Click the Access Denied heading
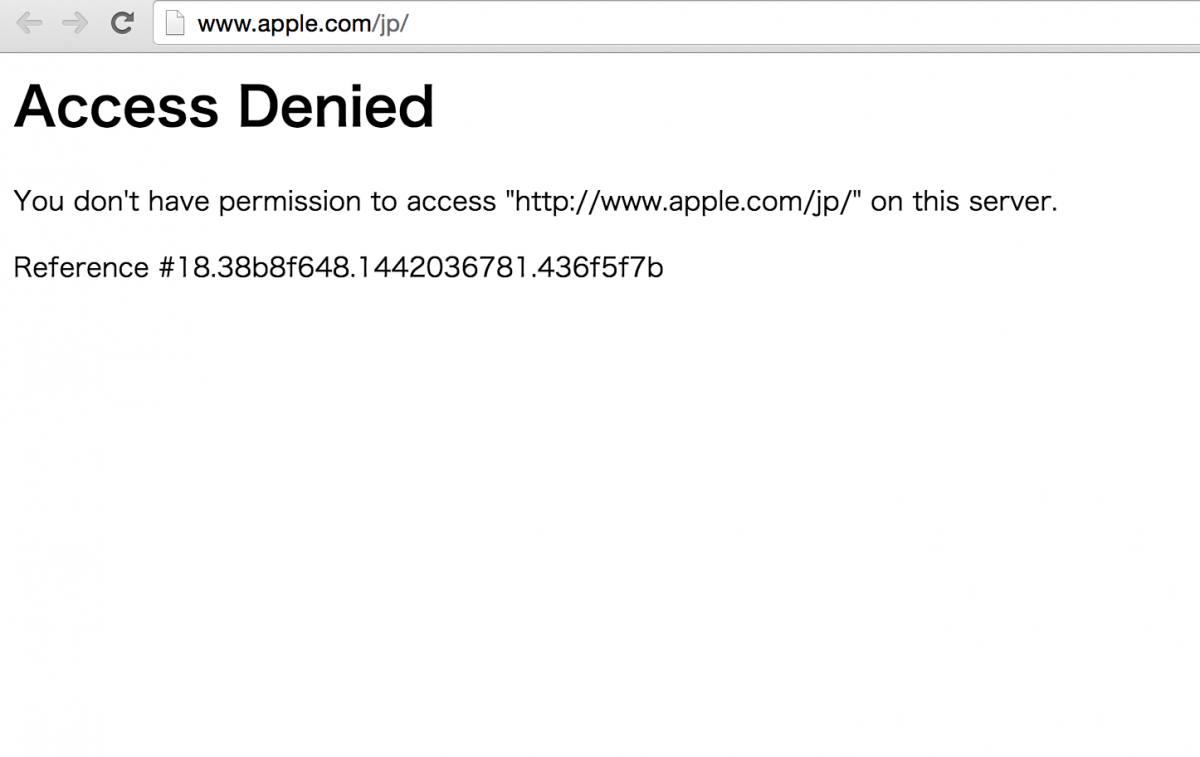 tap(222, 106)
